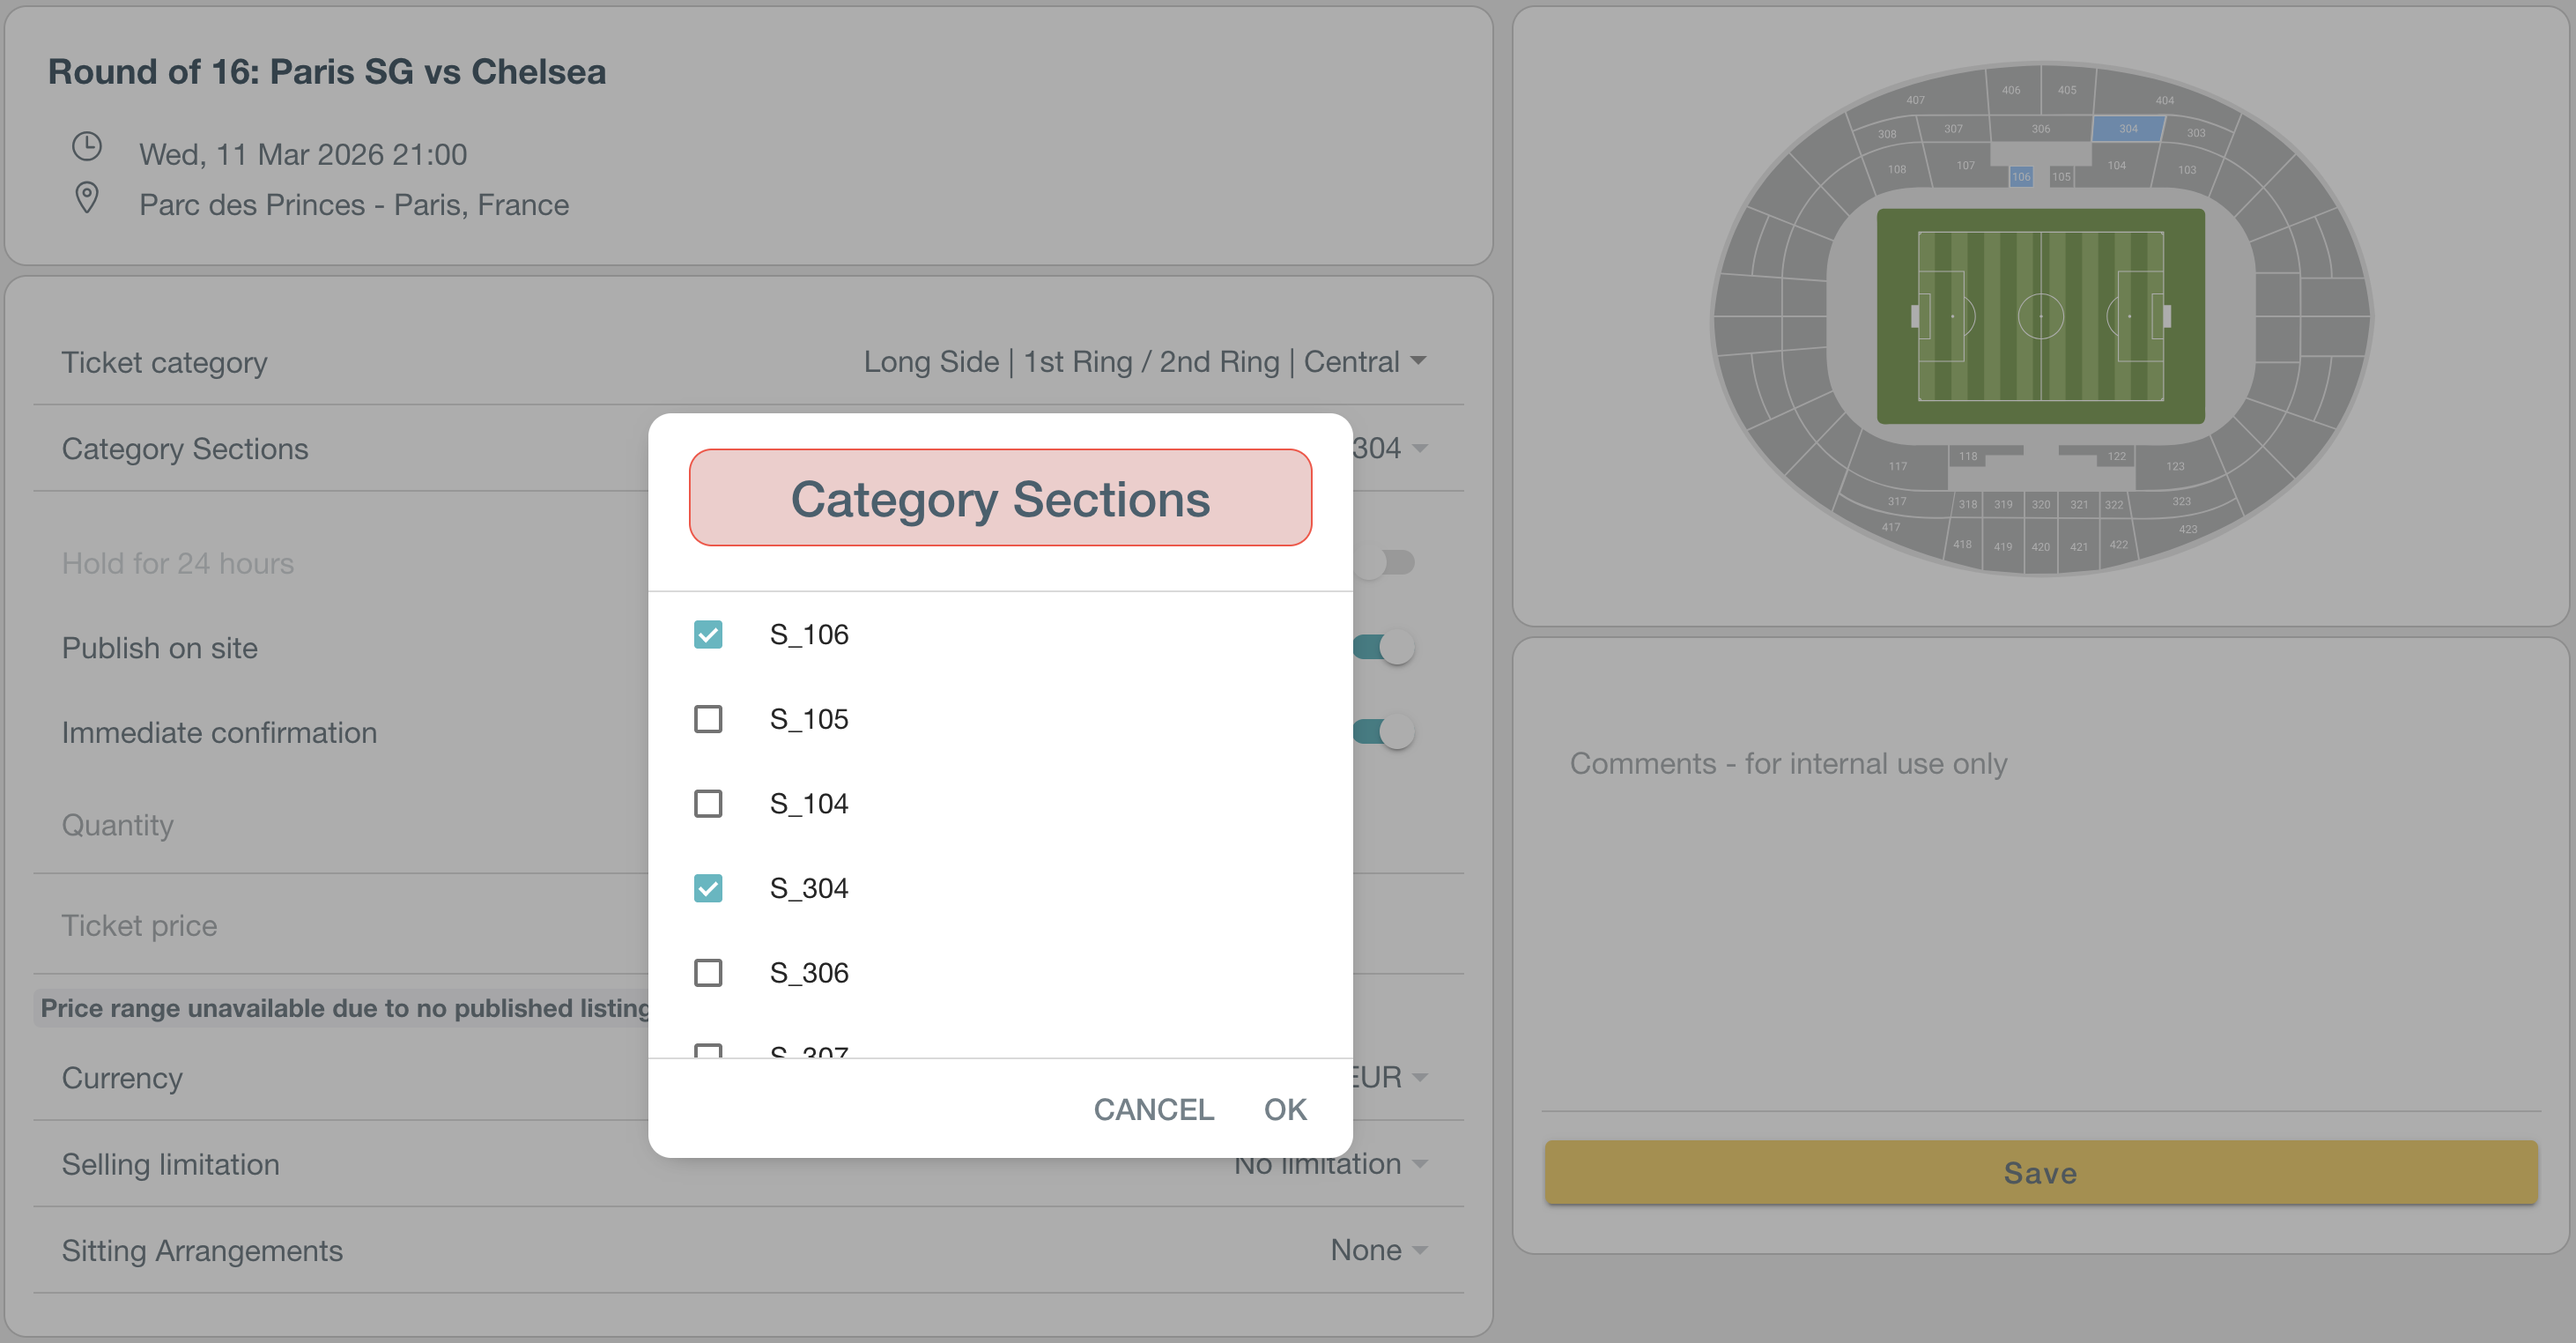Click the match title Paris SG vs Chelsea
2576x1343 pixels.
click(x=327, y=71)
